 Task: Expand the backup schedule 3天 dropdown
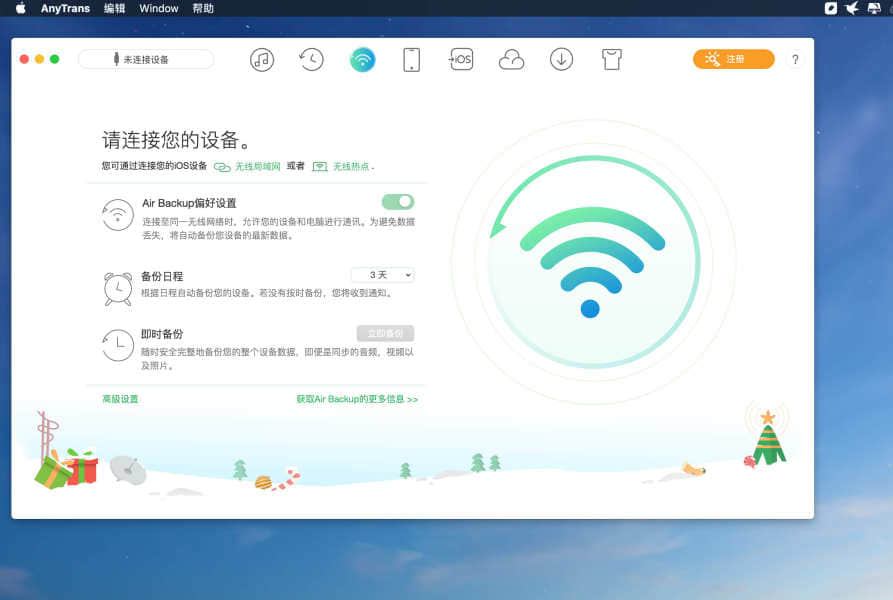[382, 275]
